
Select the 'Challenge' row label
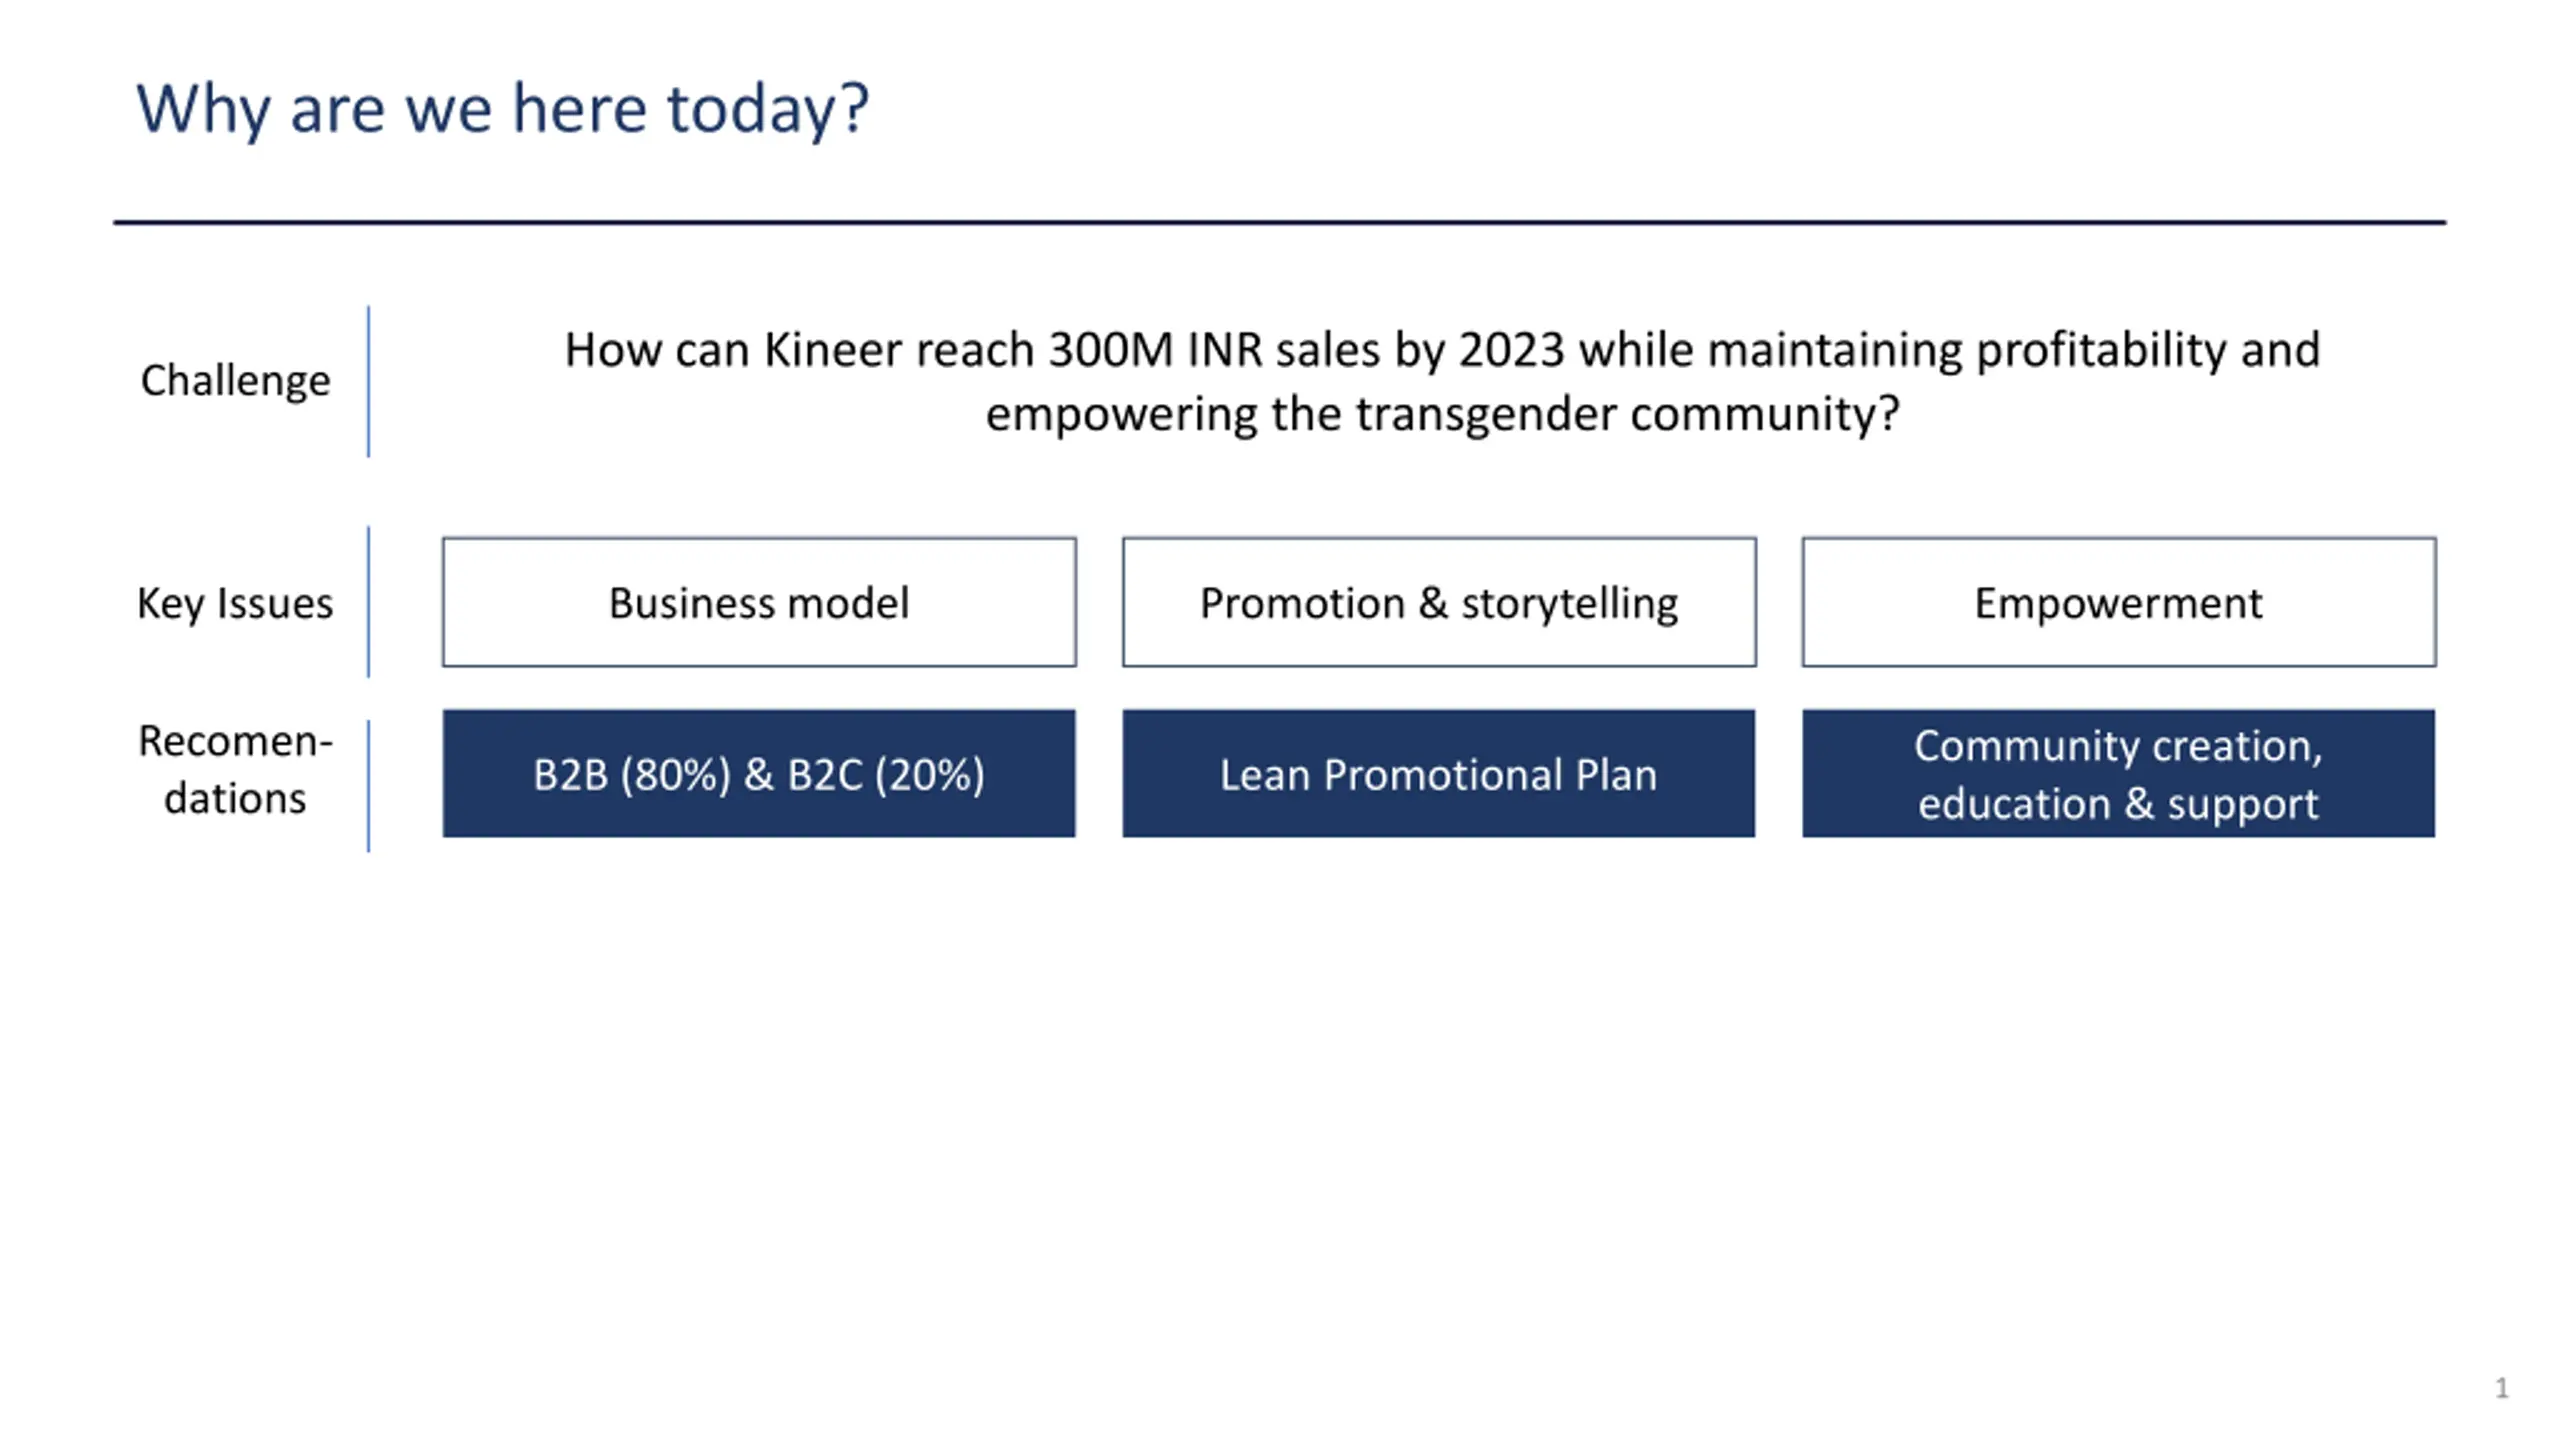(235, 381)
